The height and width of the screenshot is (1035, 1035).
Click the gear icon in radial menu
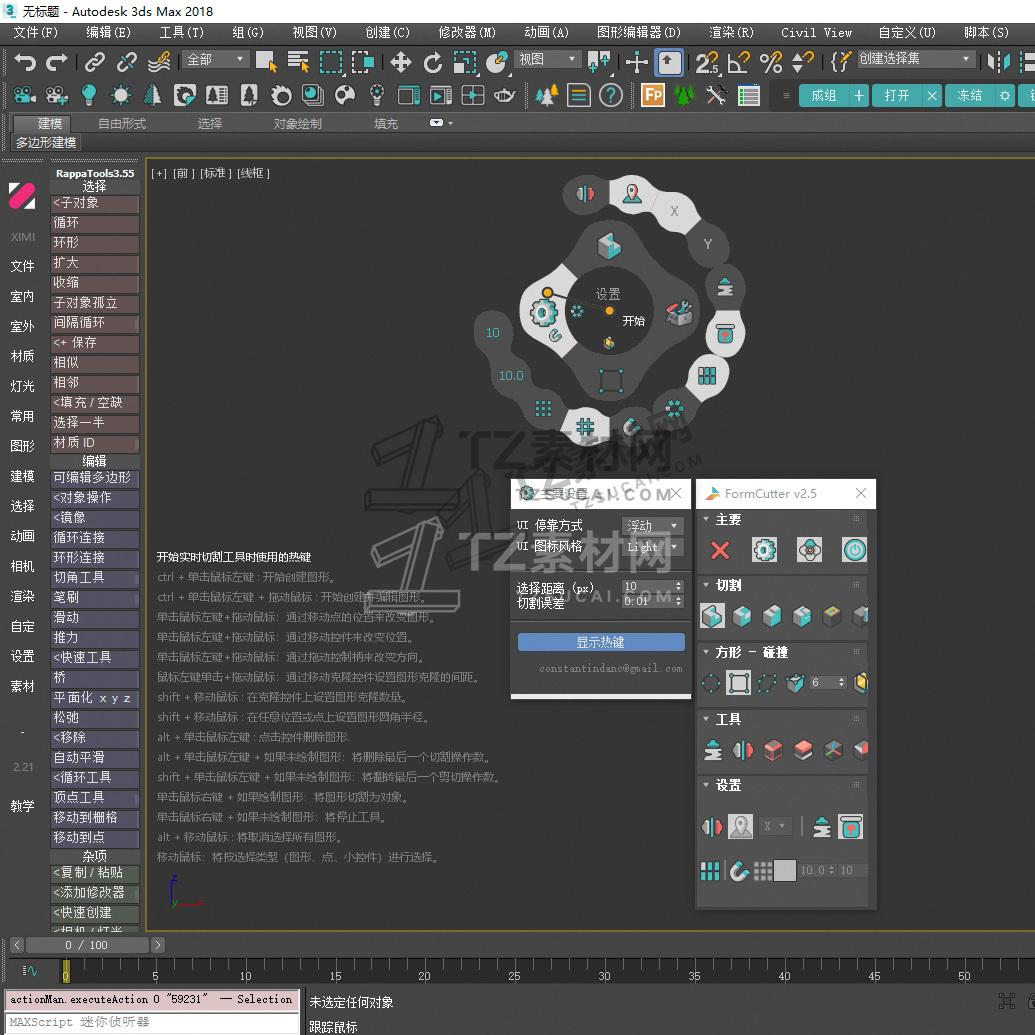point(543,312)
